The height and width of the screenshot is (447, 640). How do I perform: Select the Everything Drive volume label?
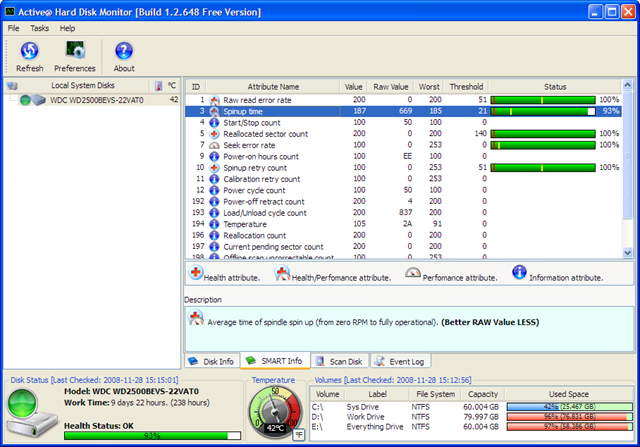[375, 427]
